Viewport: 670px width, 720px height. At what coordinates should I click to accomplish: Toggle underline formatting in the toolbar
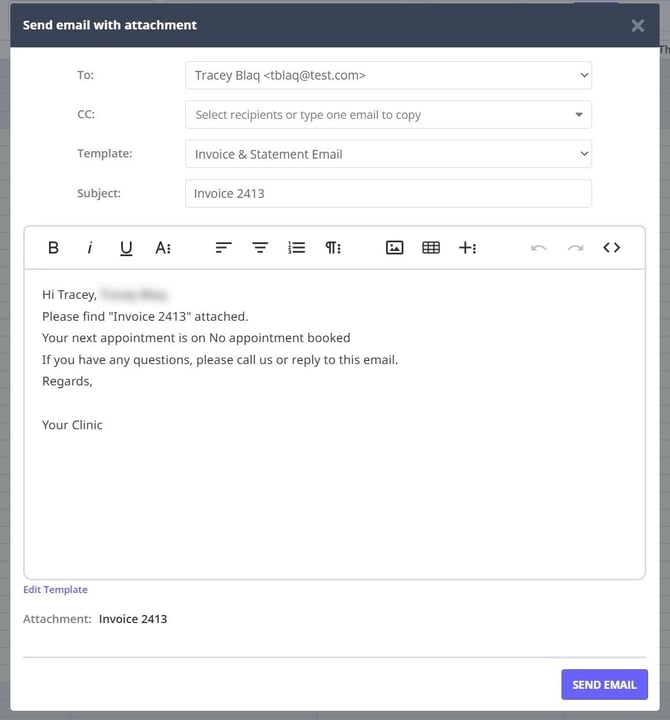[x=126, y=248]
